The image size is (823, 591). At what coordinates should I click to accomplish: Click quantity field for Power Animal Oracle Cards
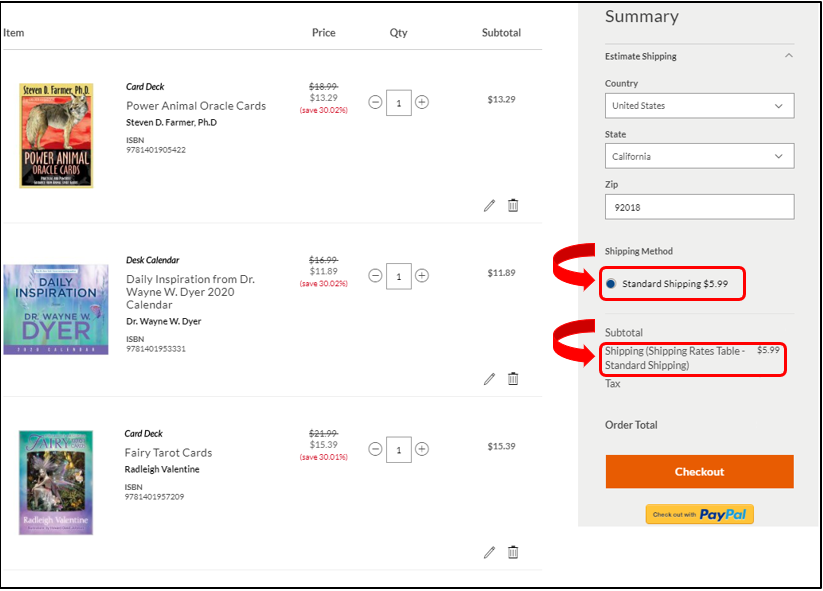coord(398,103)
